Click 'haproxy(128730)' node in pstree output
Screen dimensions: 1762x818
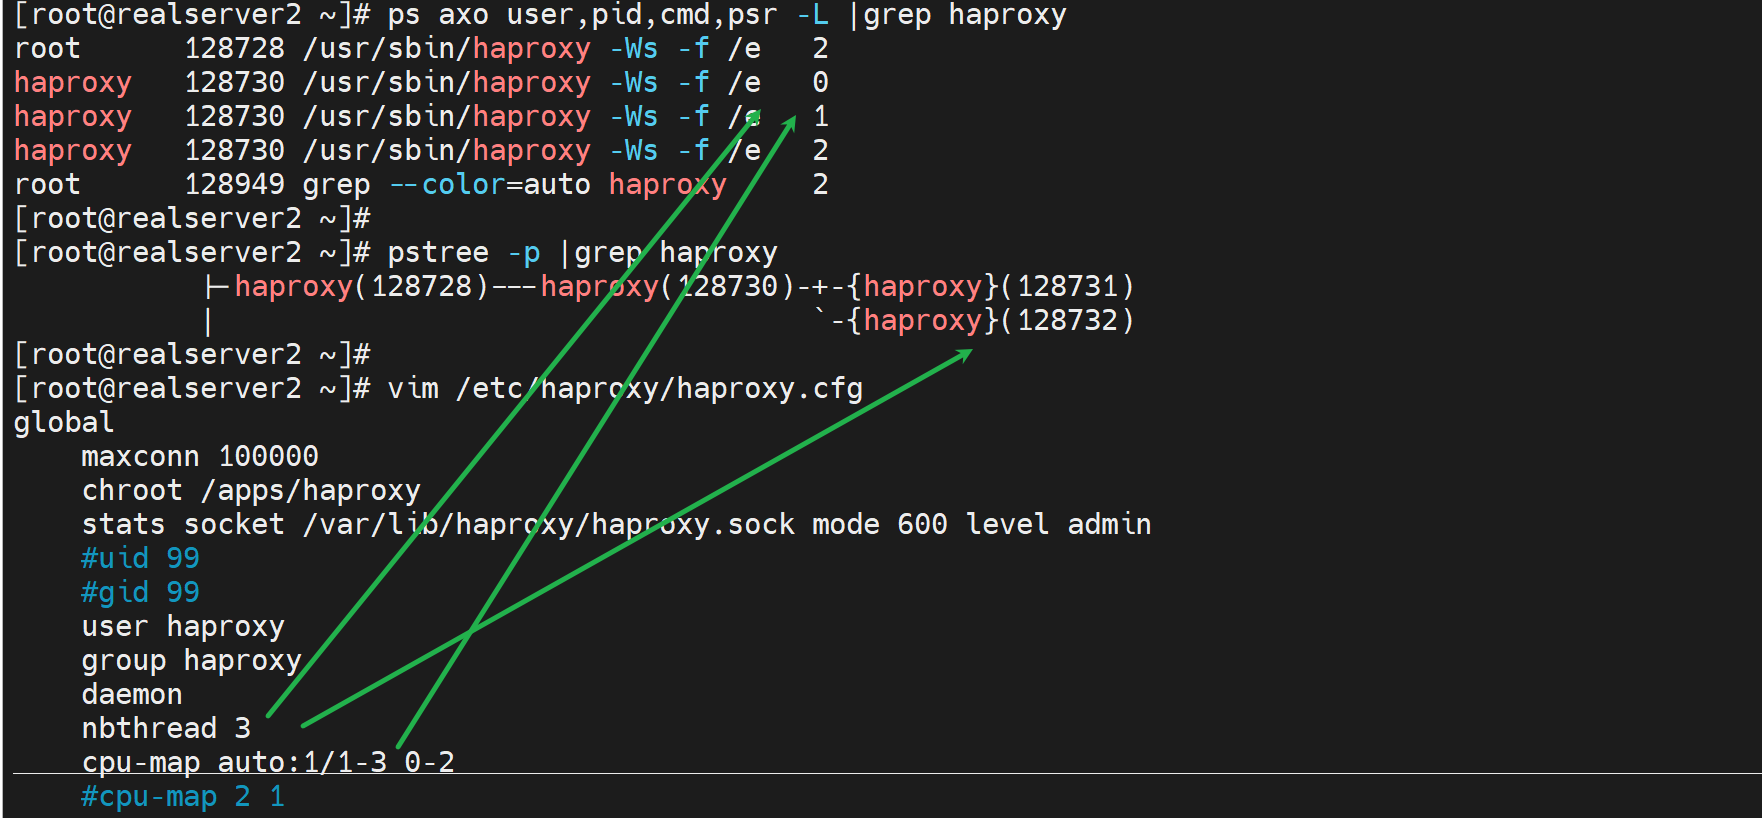click(667, 287)
